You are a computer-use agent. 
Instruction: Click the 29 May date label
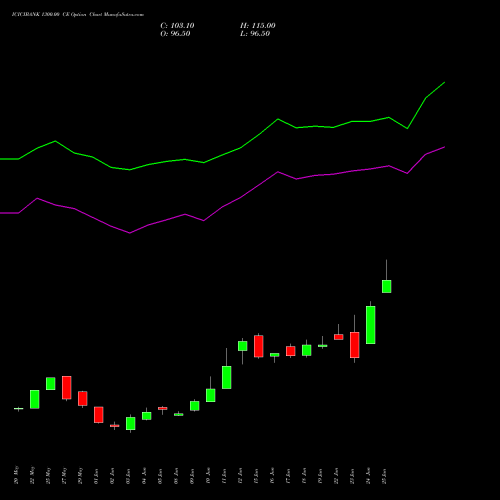[81, 475]
